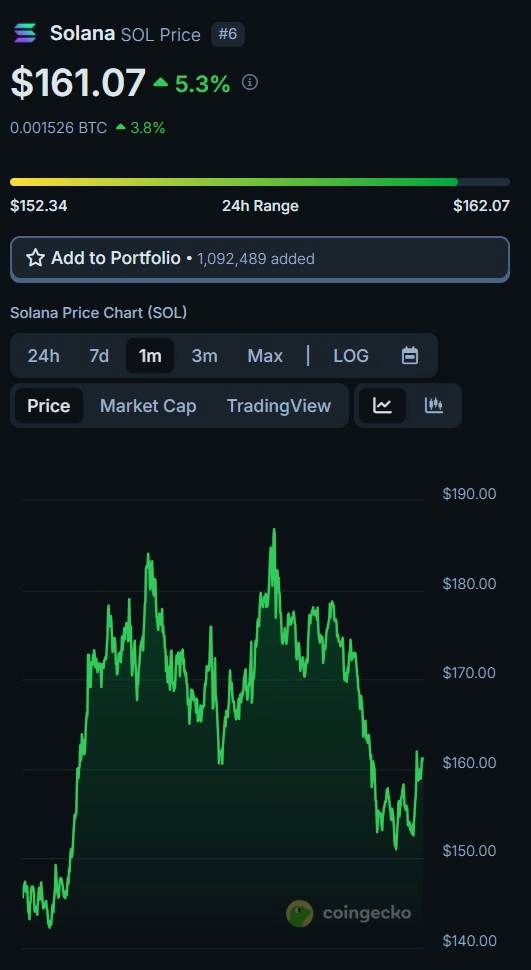Click the latest point on price chart
Screen dimensions: 531x970
pos(422,758)
